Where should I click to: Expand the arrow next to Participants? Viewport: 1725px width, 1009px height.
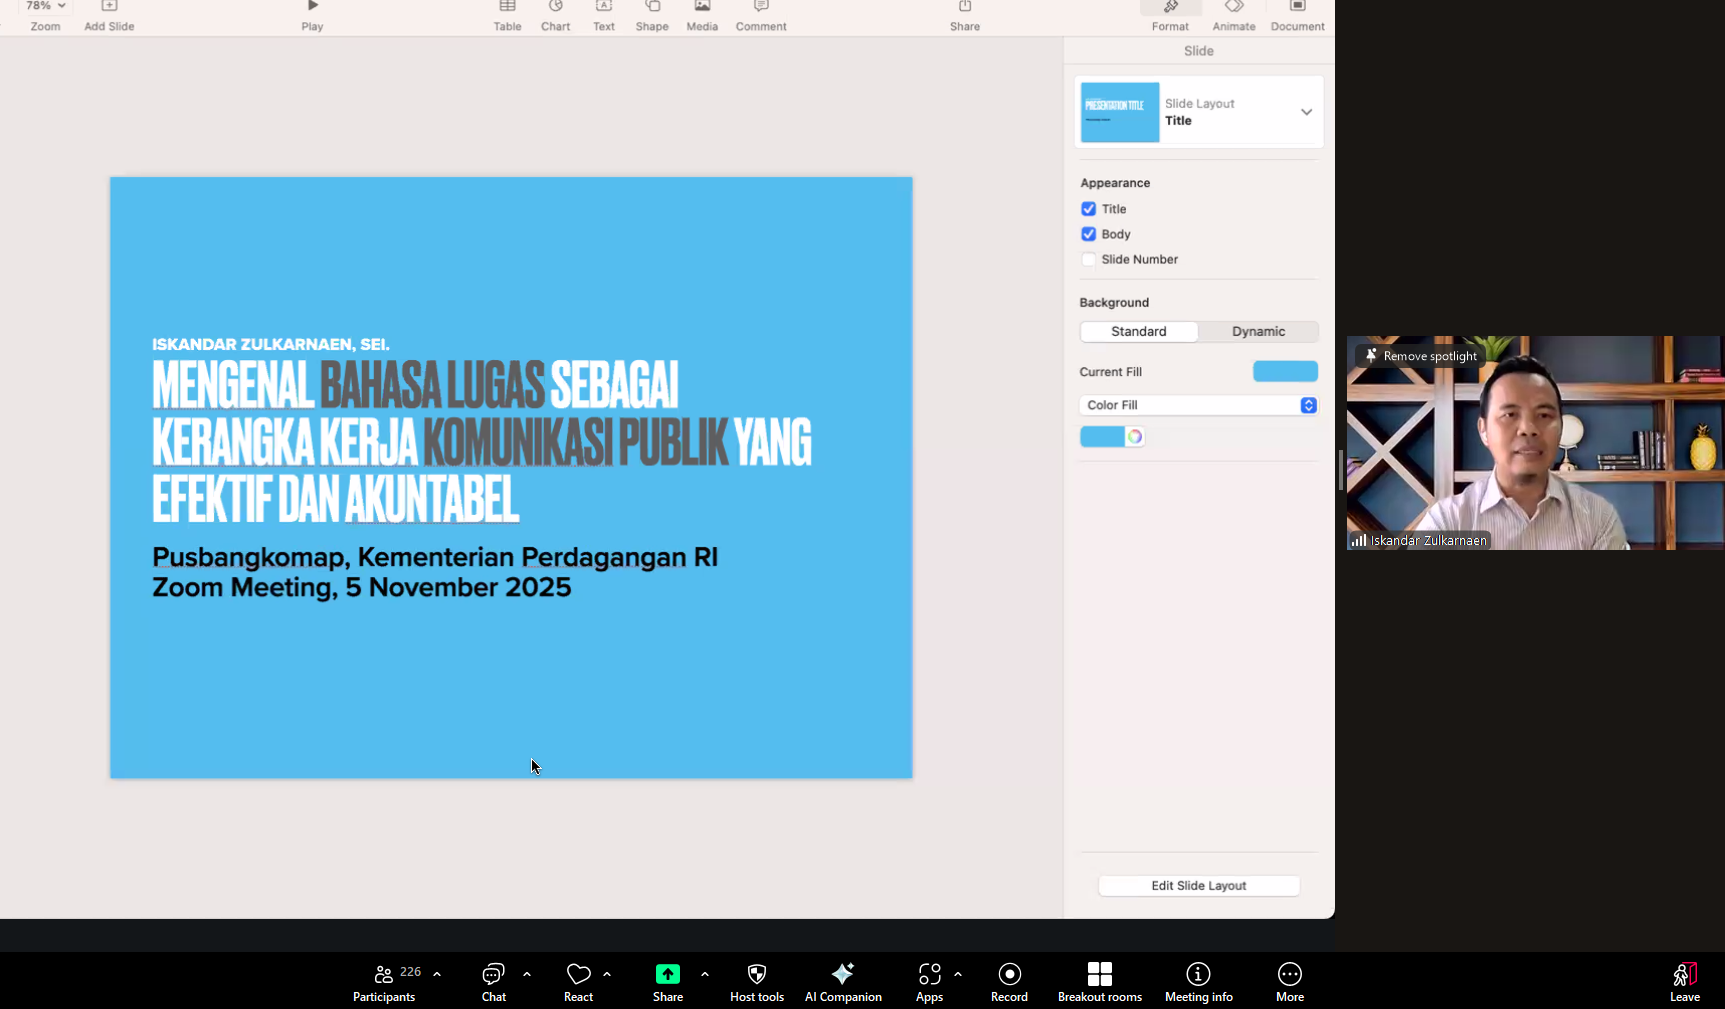pos(437,974)
